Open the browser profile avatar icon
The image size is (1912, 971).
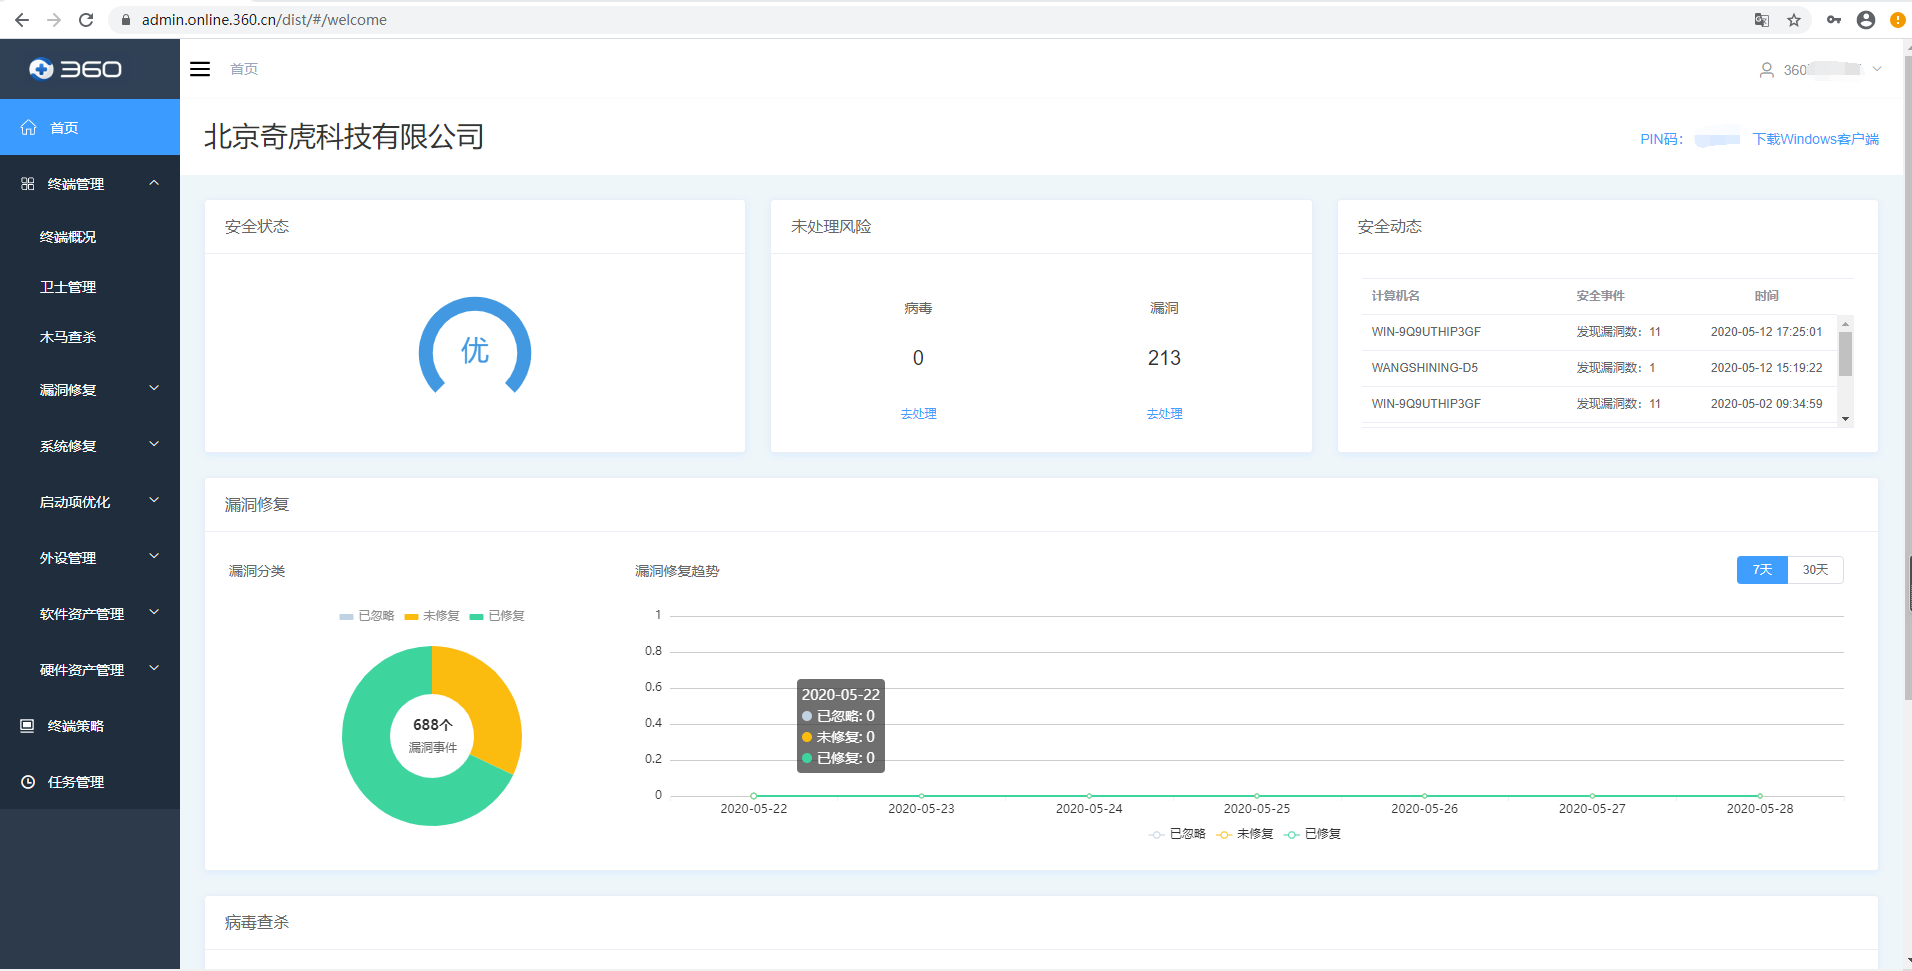point(1865,20)
